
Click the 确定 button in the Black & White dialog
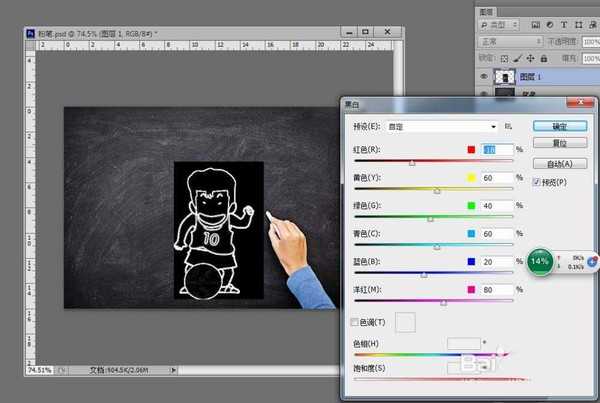(558, 127)
